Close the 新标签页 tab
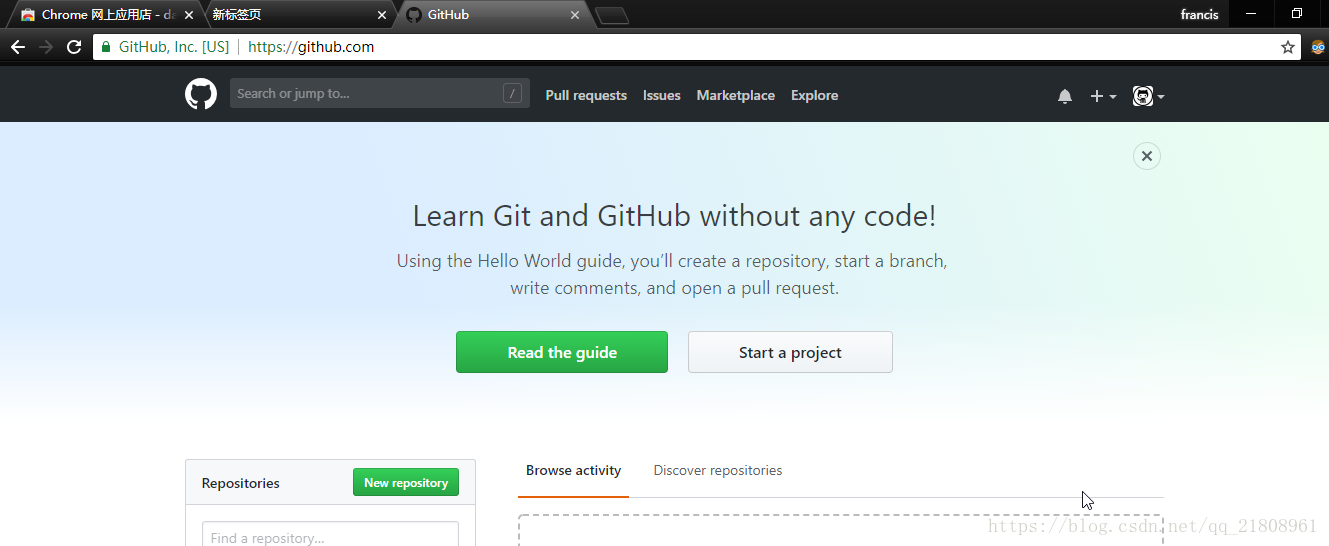Image resolution: width=1329 pixels, height=546 pixels. point(381,15)
